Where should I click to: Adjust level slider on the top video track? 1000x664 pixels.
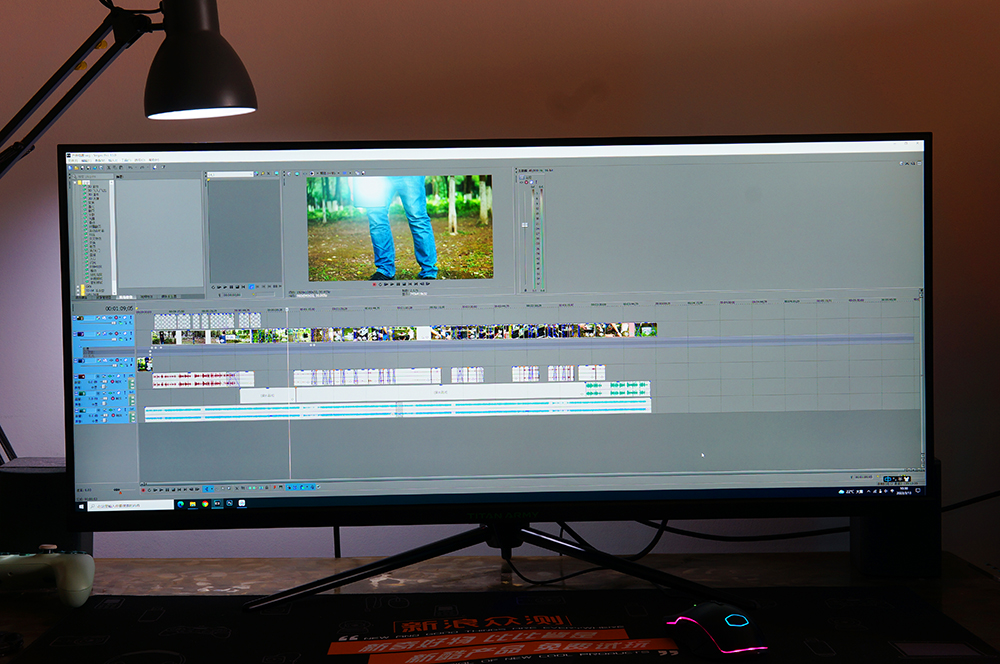click(x=114, y=323)
